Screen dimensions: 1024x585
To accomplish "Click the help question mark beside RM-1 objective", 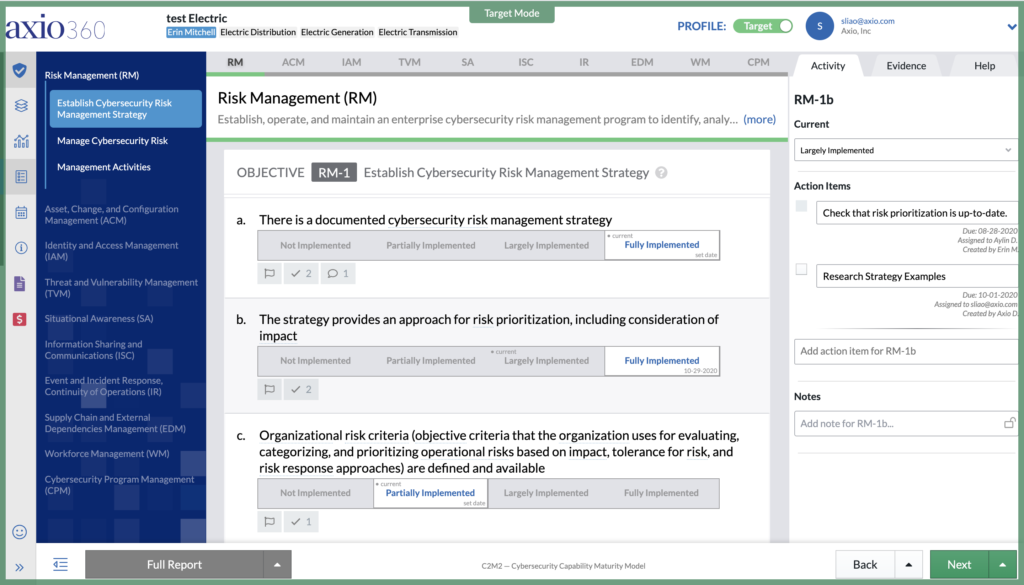I will point(661,173).
